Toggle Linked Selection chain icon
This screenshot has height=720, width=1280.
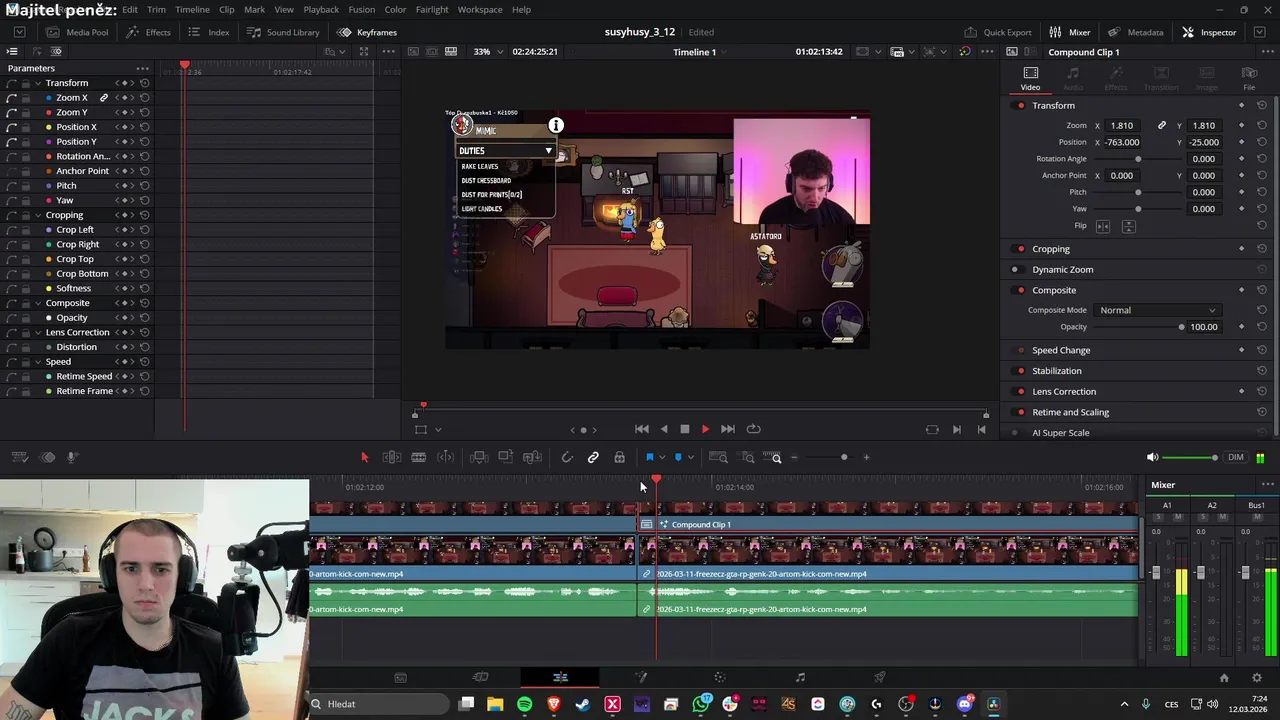[x=593, y=457]
